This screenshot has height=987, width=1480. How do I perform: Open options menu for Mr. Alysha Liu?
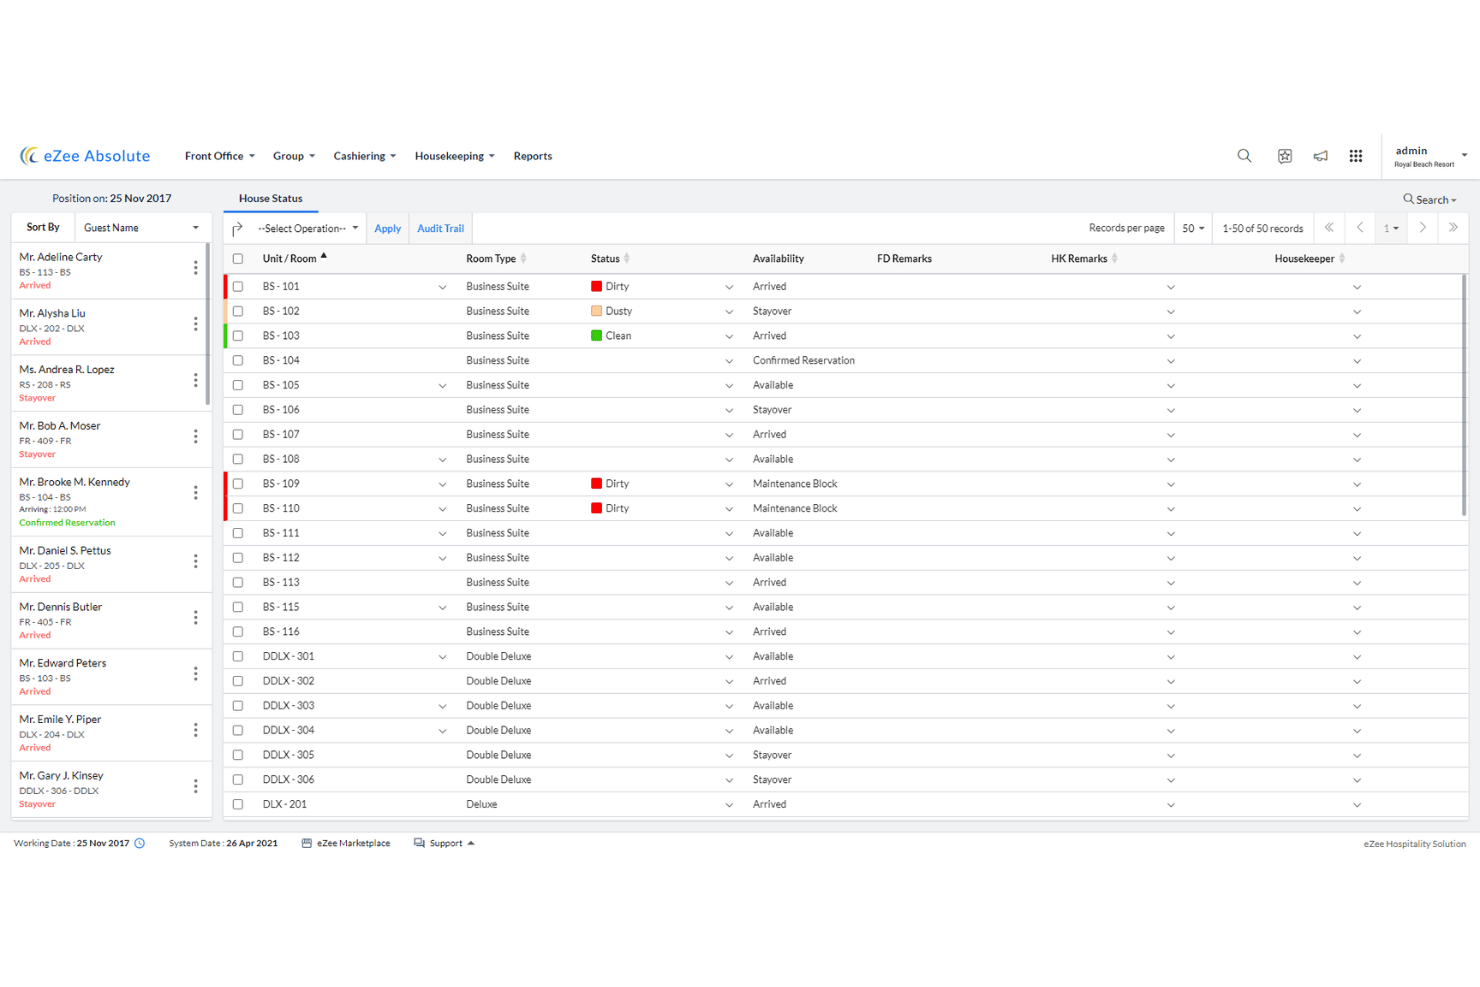[x=195, y=324]
